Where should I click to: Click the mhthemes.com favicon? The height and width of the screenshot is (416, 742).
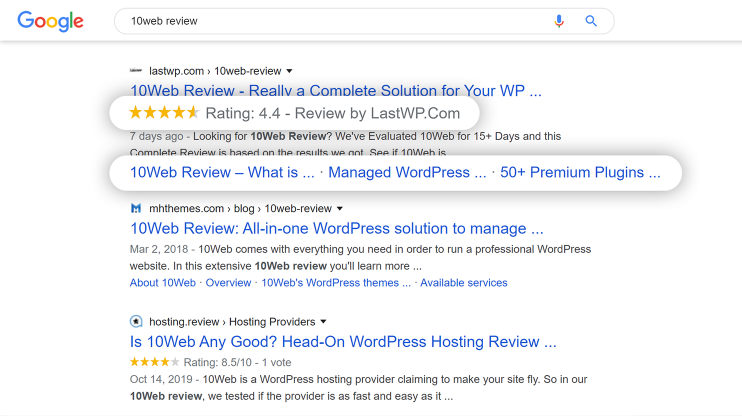pyautogui.click(x=136, y=208)
